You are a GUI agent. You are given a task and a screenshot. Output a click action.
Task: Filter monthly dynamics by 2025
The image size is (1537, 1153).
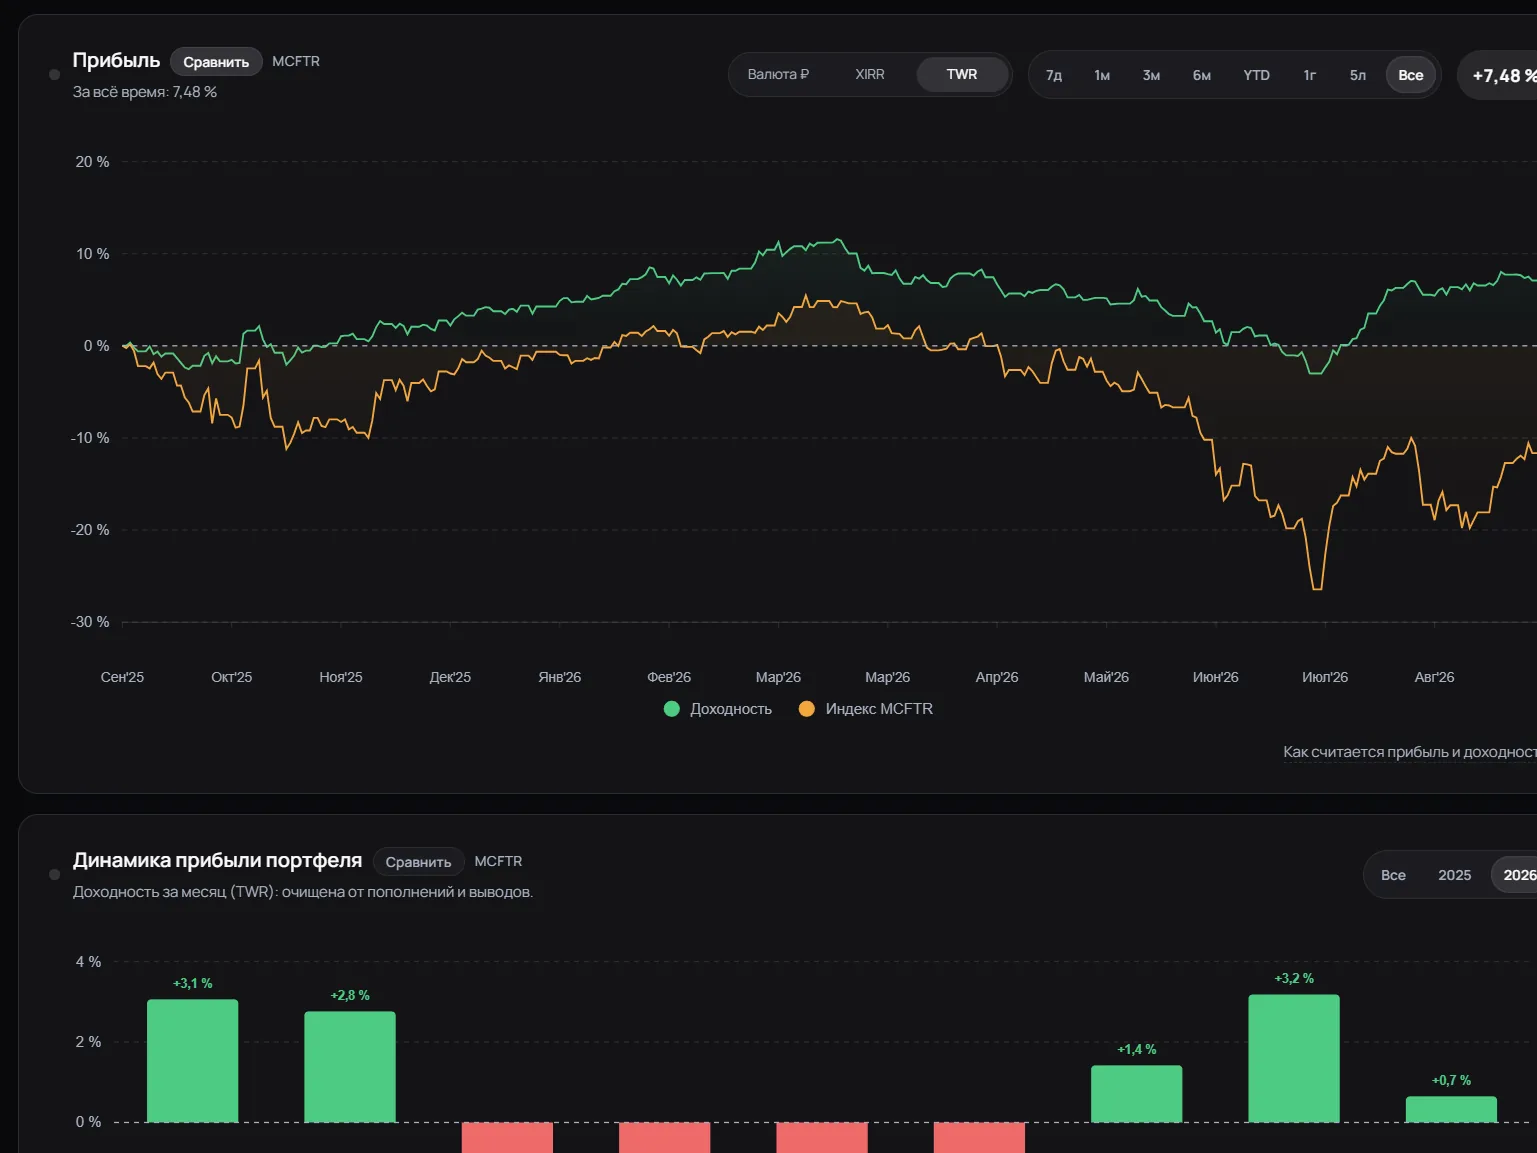click(x=1455, y=875)
